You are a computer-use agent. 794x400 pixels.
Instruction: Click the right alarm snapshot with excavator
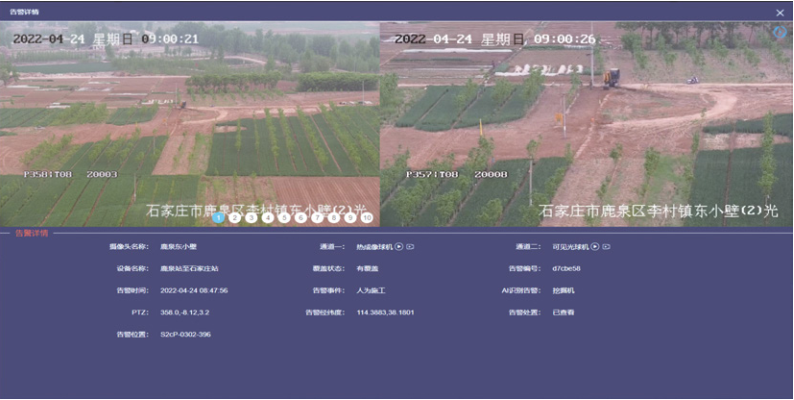585,120
